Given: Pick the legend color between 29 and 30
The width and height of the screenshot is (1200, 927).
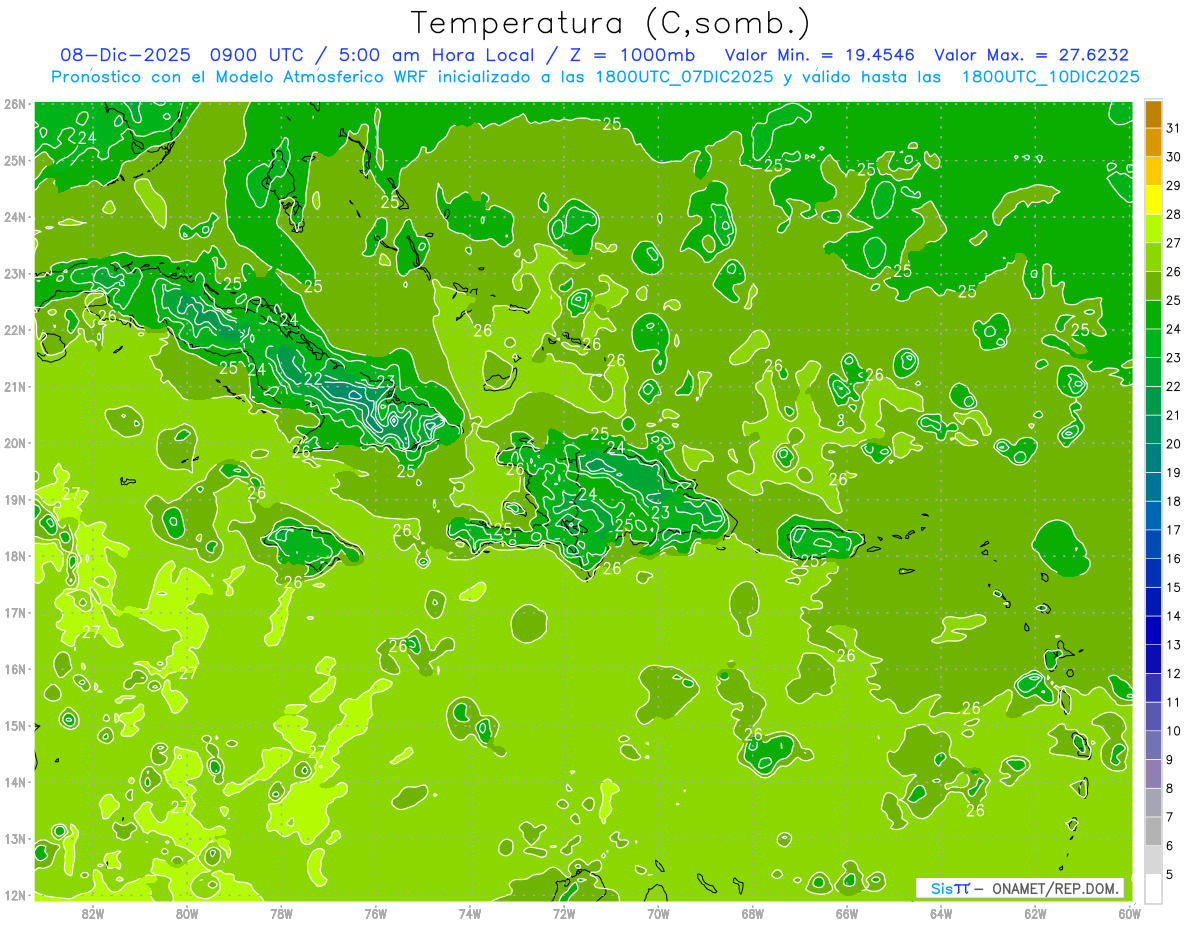Looking at the screenshot, I should tap(1154, 172).
